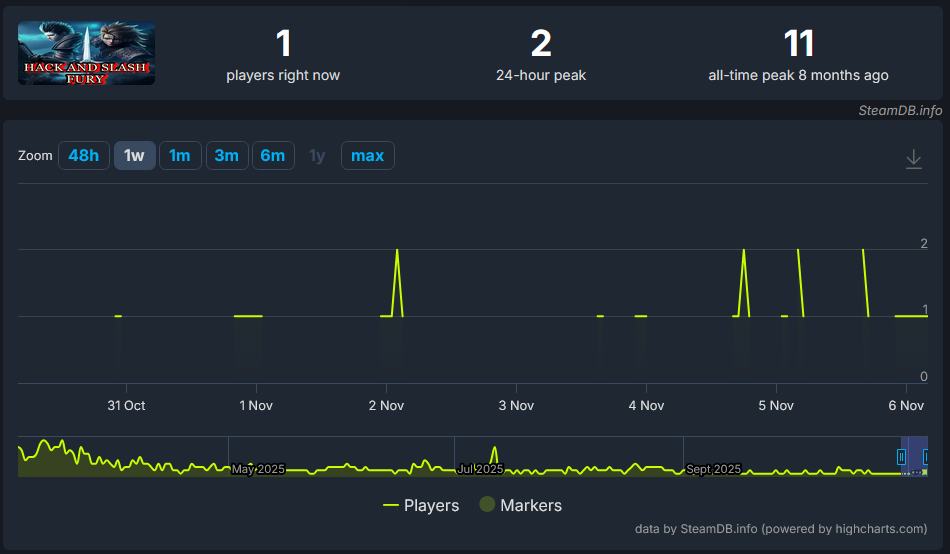
Task: Switch the chart zoom to 1m
Action: point(180,156)
